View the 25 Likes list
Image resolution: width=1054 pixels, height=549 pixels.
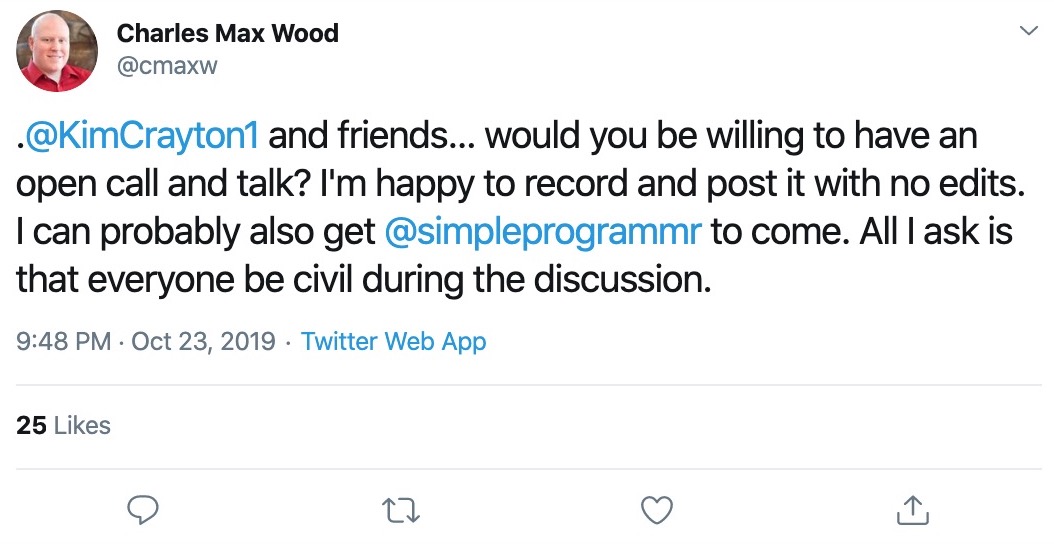(63, 425)
